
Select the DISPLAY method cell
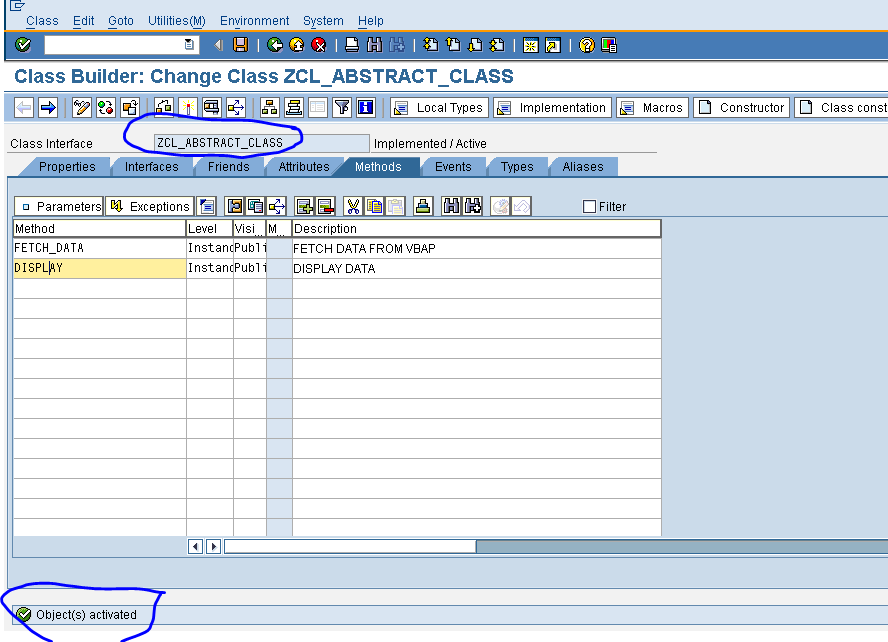click(x=100, y=268)
